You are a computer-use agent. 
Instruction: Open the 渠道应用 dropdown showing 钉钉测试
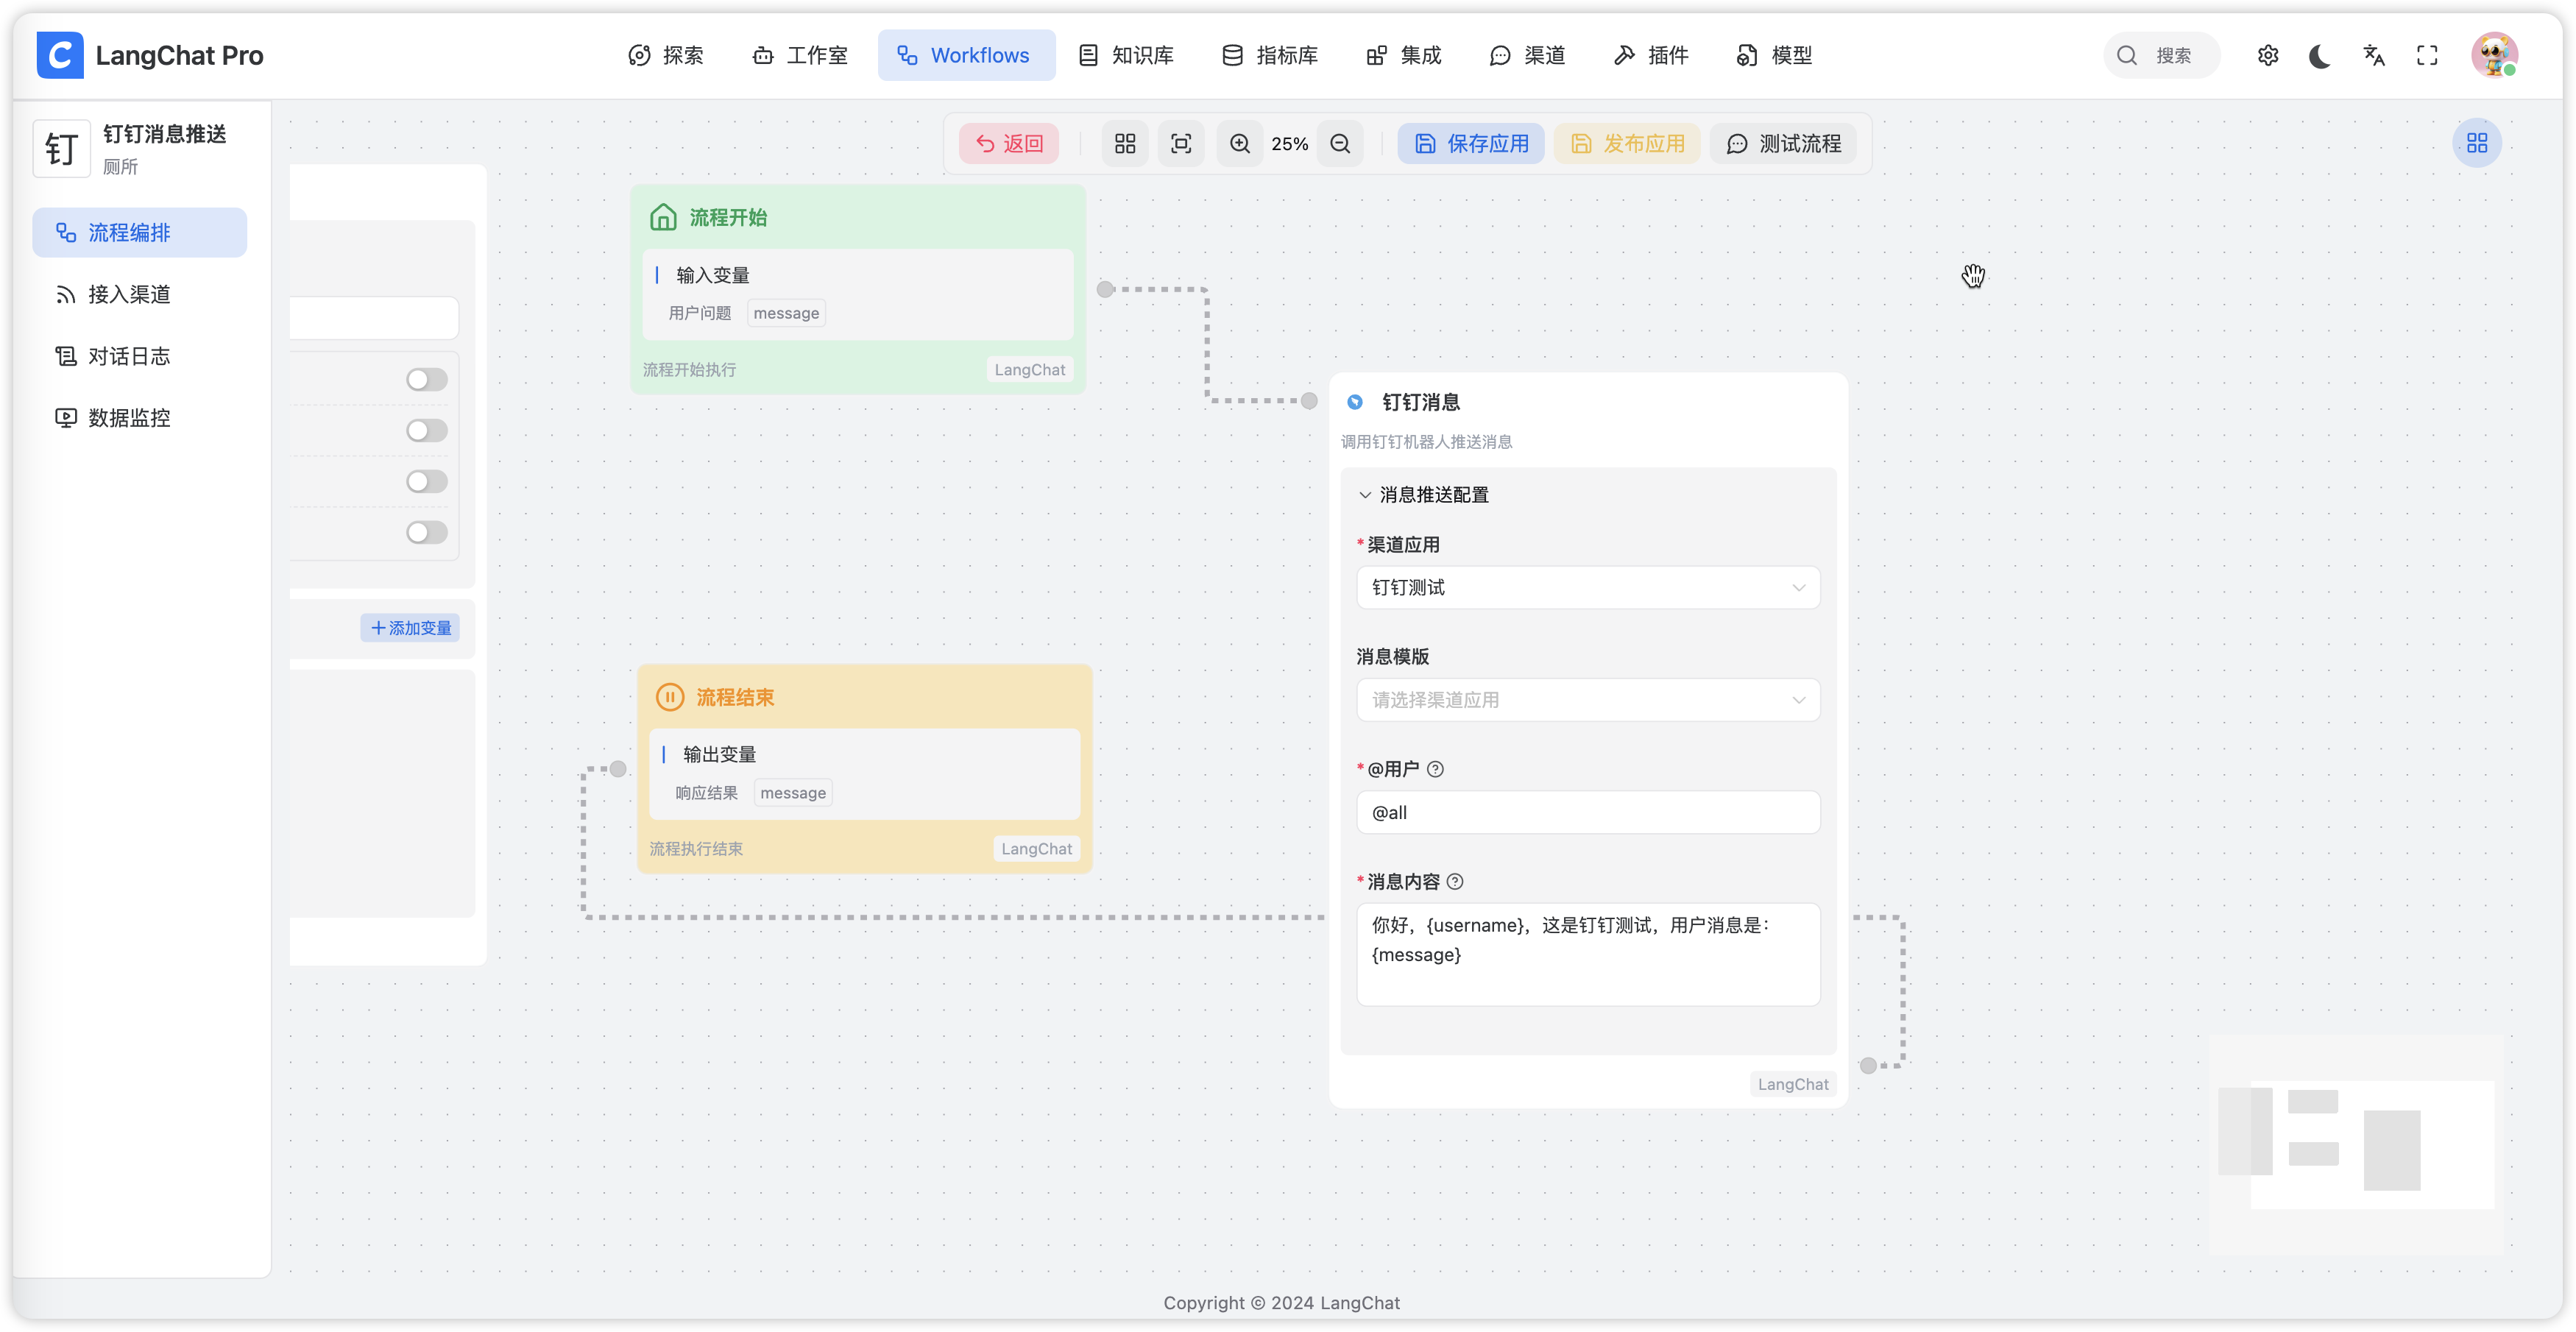pyautogui.click(x=1587, y=588)
